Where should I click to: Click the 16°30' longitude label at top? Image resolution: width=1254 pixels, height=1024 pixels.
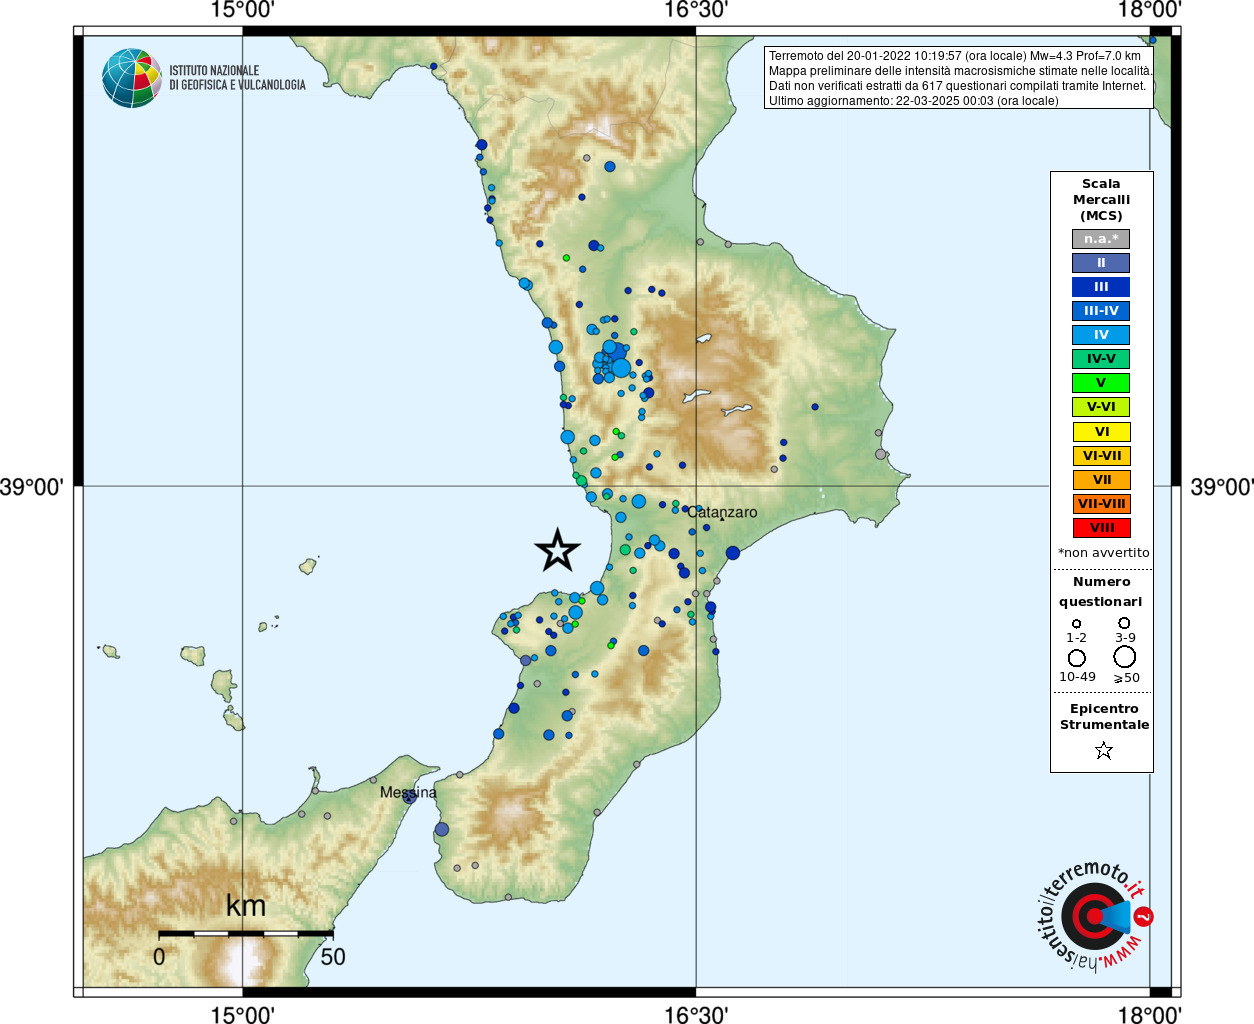click(696, 11)
